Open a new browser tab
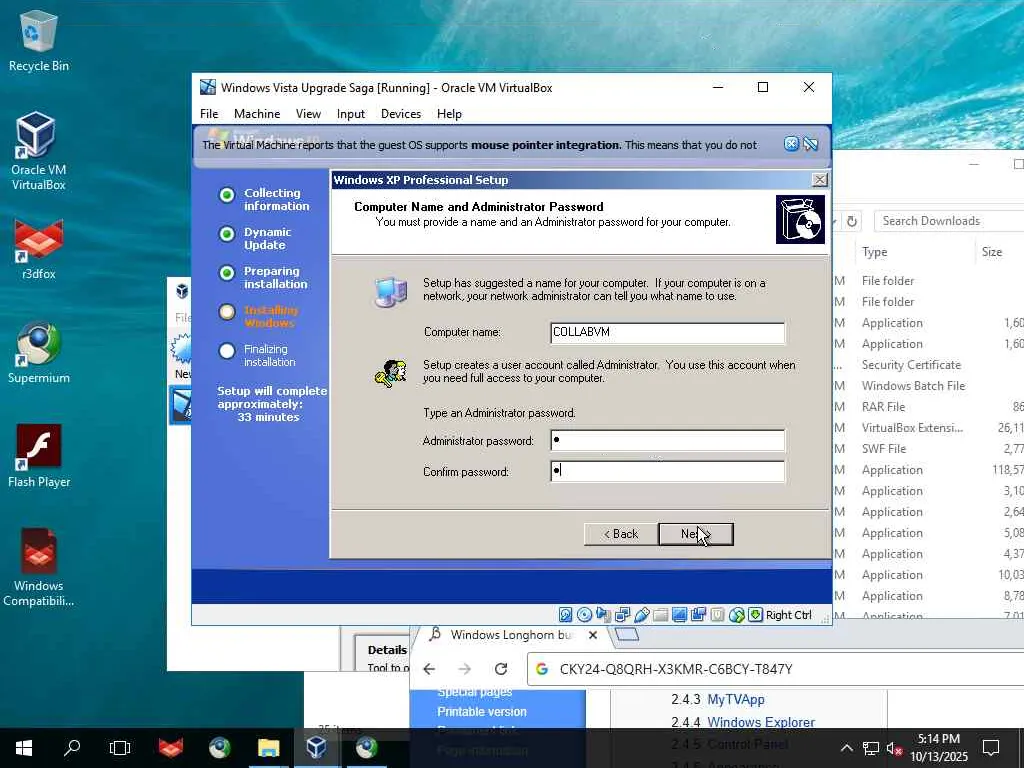Screen dimensions: 1024x768 pyautogui.click(x=626, y=634)
